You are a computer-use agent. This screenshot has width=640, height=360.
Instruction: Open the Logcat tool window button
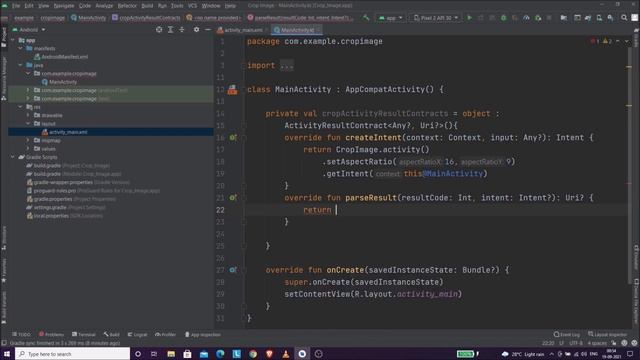(137, 334)
